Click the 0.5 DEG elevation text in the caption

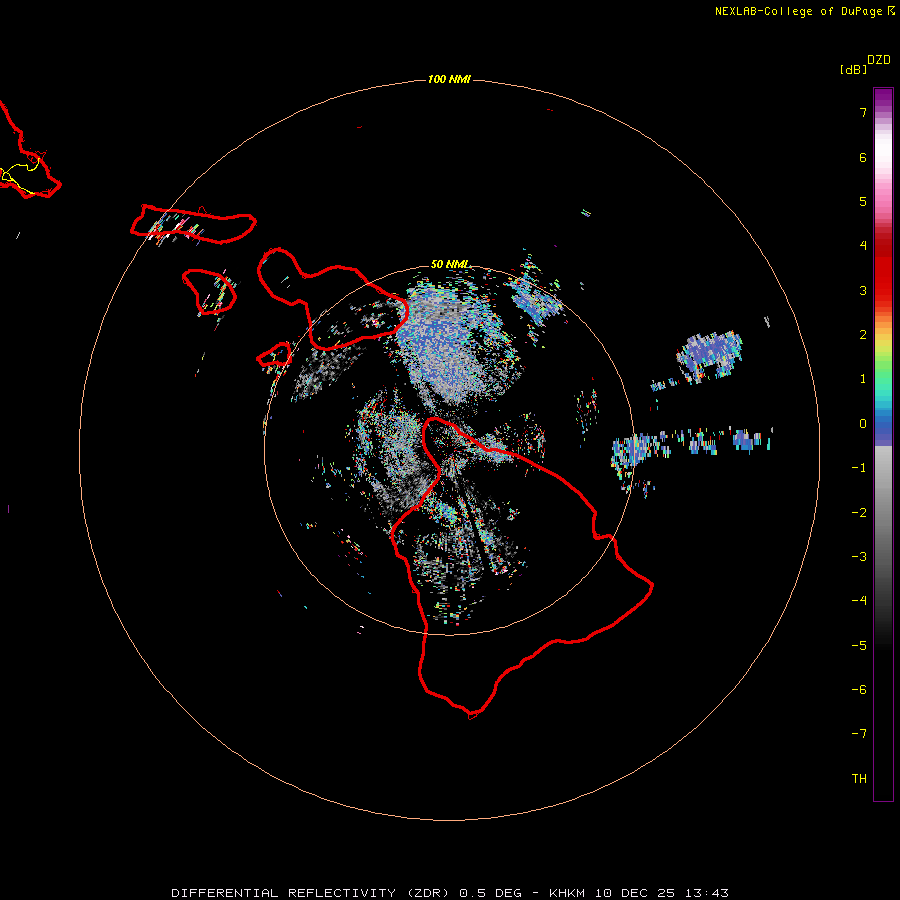490,893
